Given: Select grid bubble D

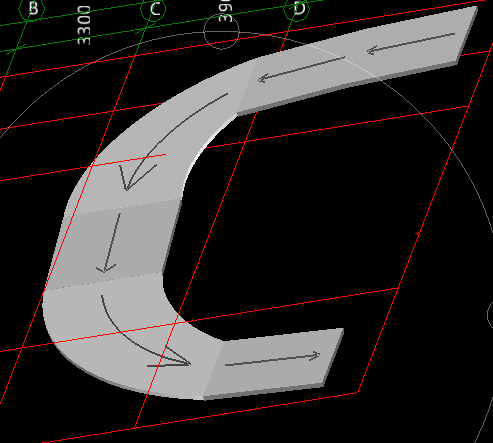Looking at the screenshot, I should point(297,9).
